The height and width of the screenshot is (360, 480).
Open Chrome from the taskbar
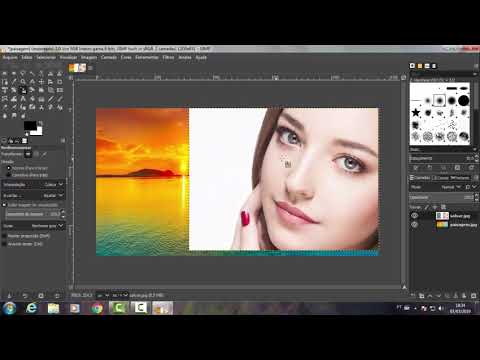97,308
